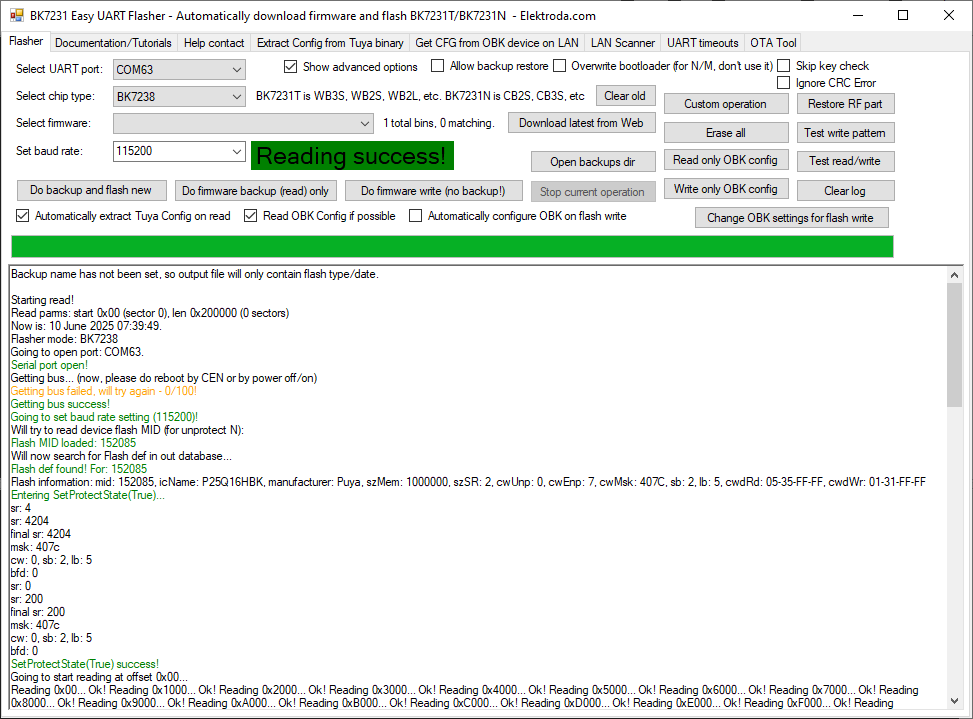Minimize the flasher window

pyautogui.click(x=858, y=16)
